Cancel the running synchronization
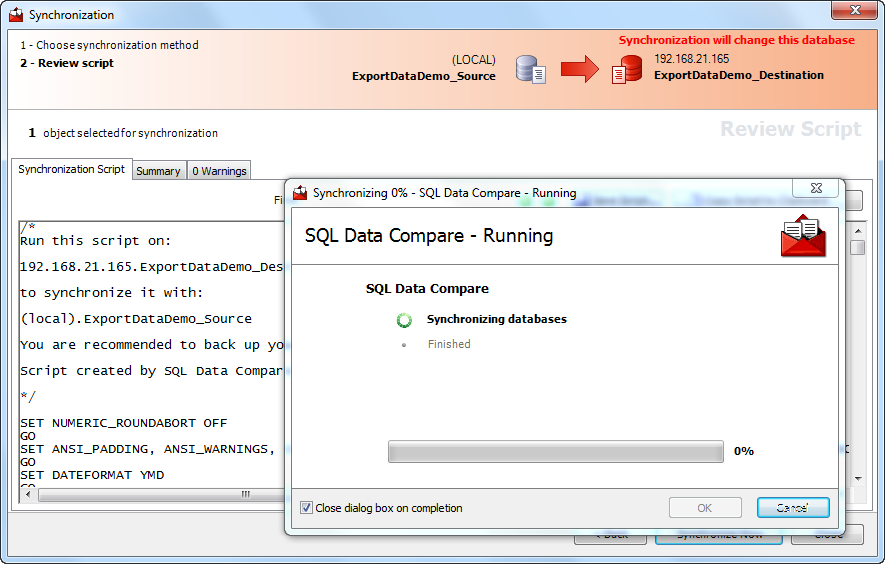 coord(792,508)
